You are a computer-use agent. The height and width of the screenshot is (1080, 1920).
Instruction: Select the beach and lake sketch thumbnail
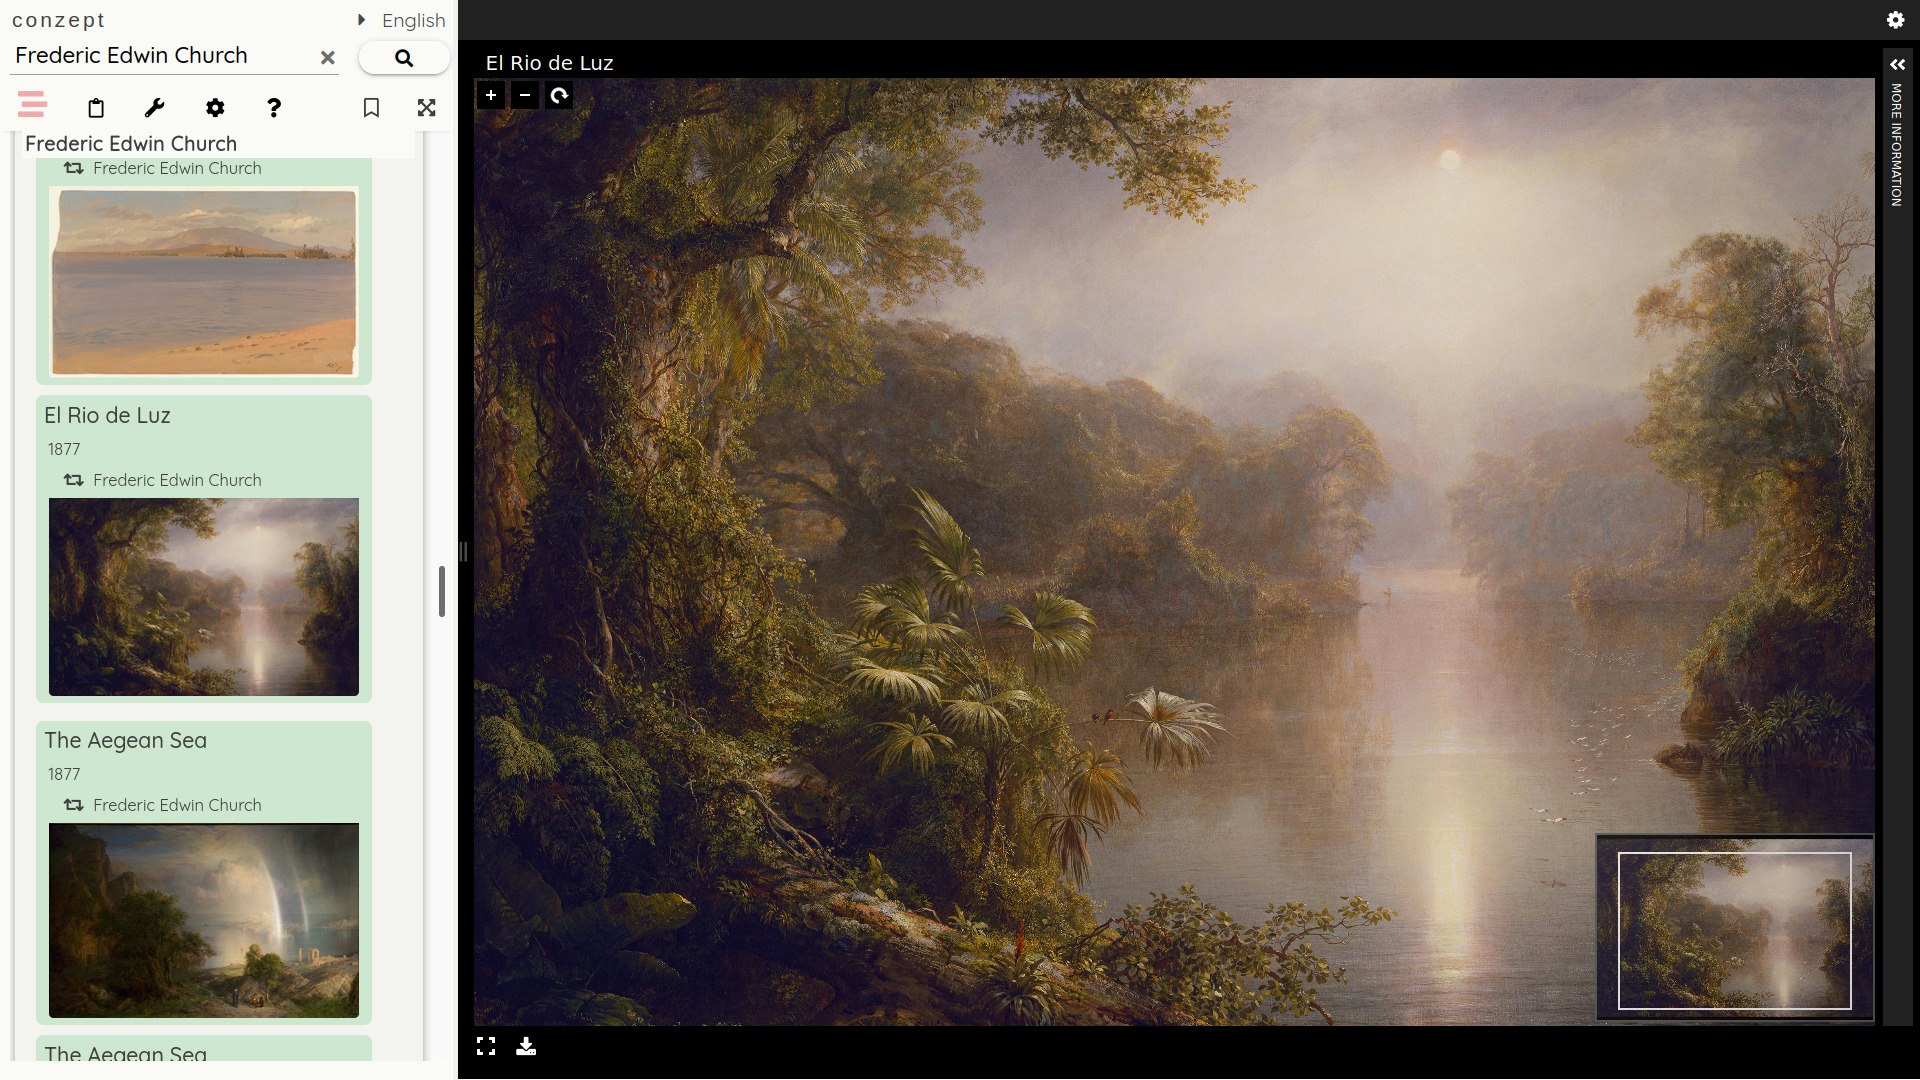pos(204,282)
